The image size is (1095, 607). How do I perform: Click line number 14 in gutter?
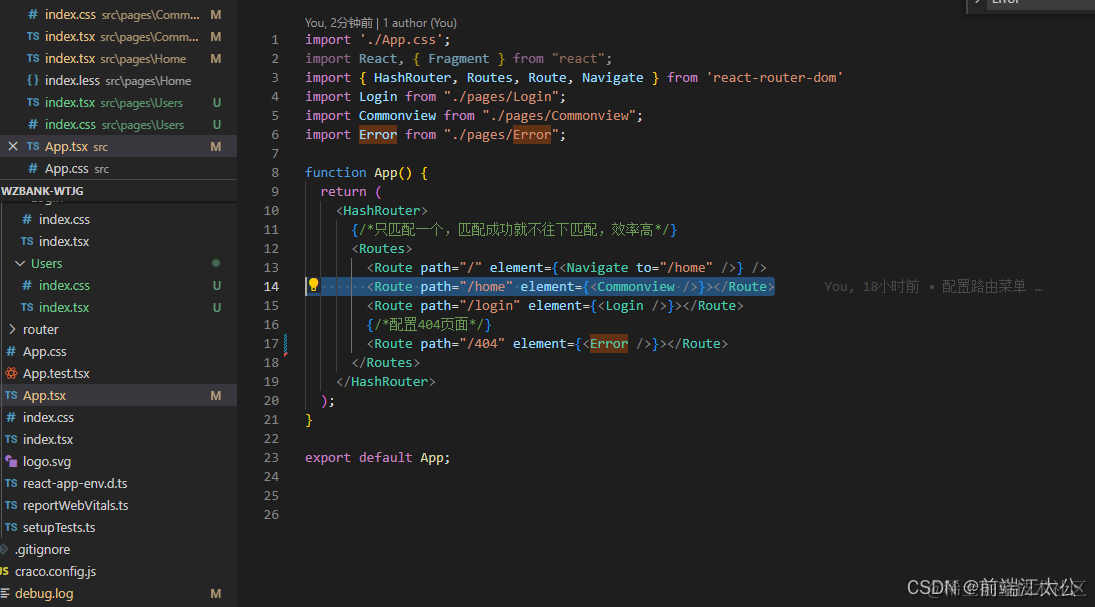click(271, 286)
